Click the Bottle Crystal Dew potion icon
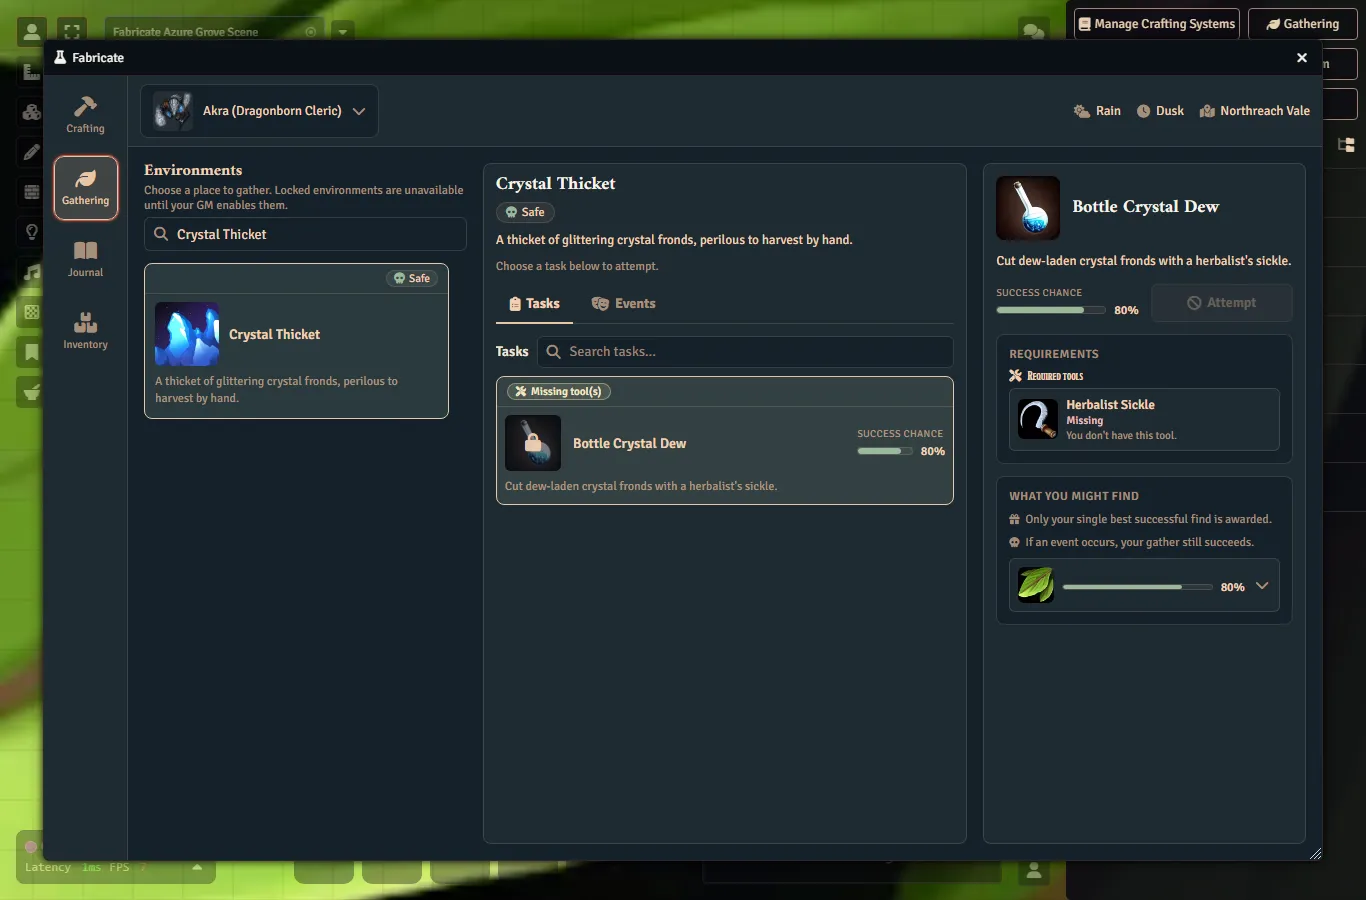1366x900 pixels. 1028,208
